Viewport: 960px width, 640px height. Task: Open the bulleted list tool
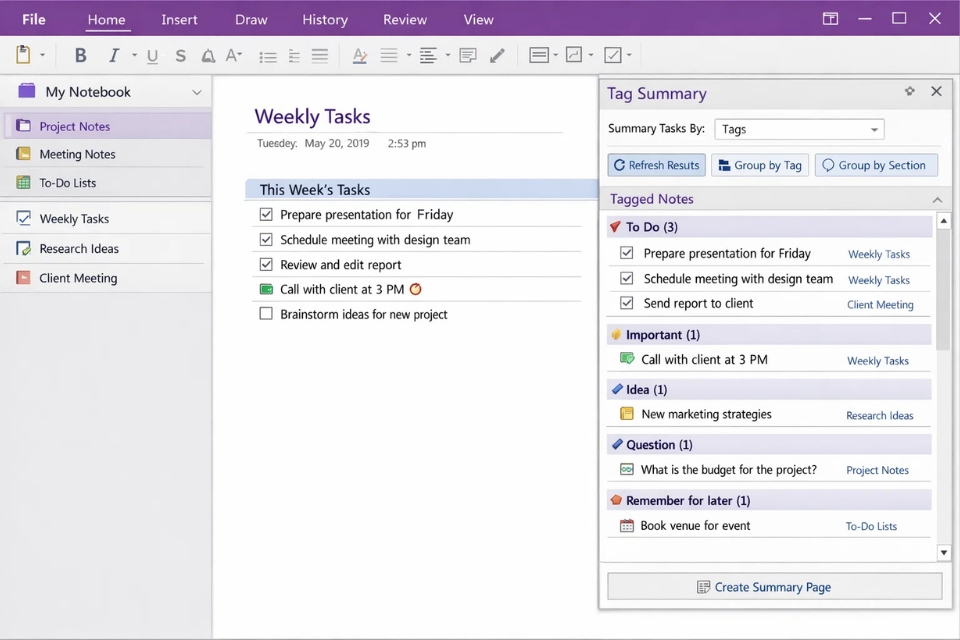tap(267, 55)
